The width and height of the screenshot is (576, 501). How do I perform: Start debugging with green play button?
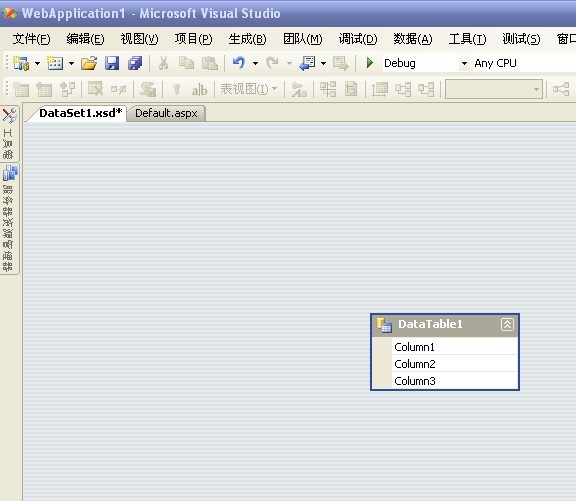pyautogui.click(x=370, y=63)
